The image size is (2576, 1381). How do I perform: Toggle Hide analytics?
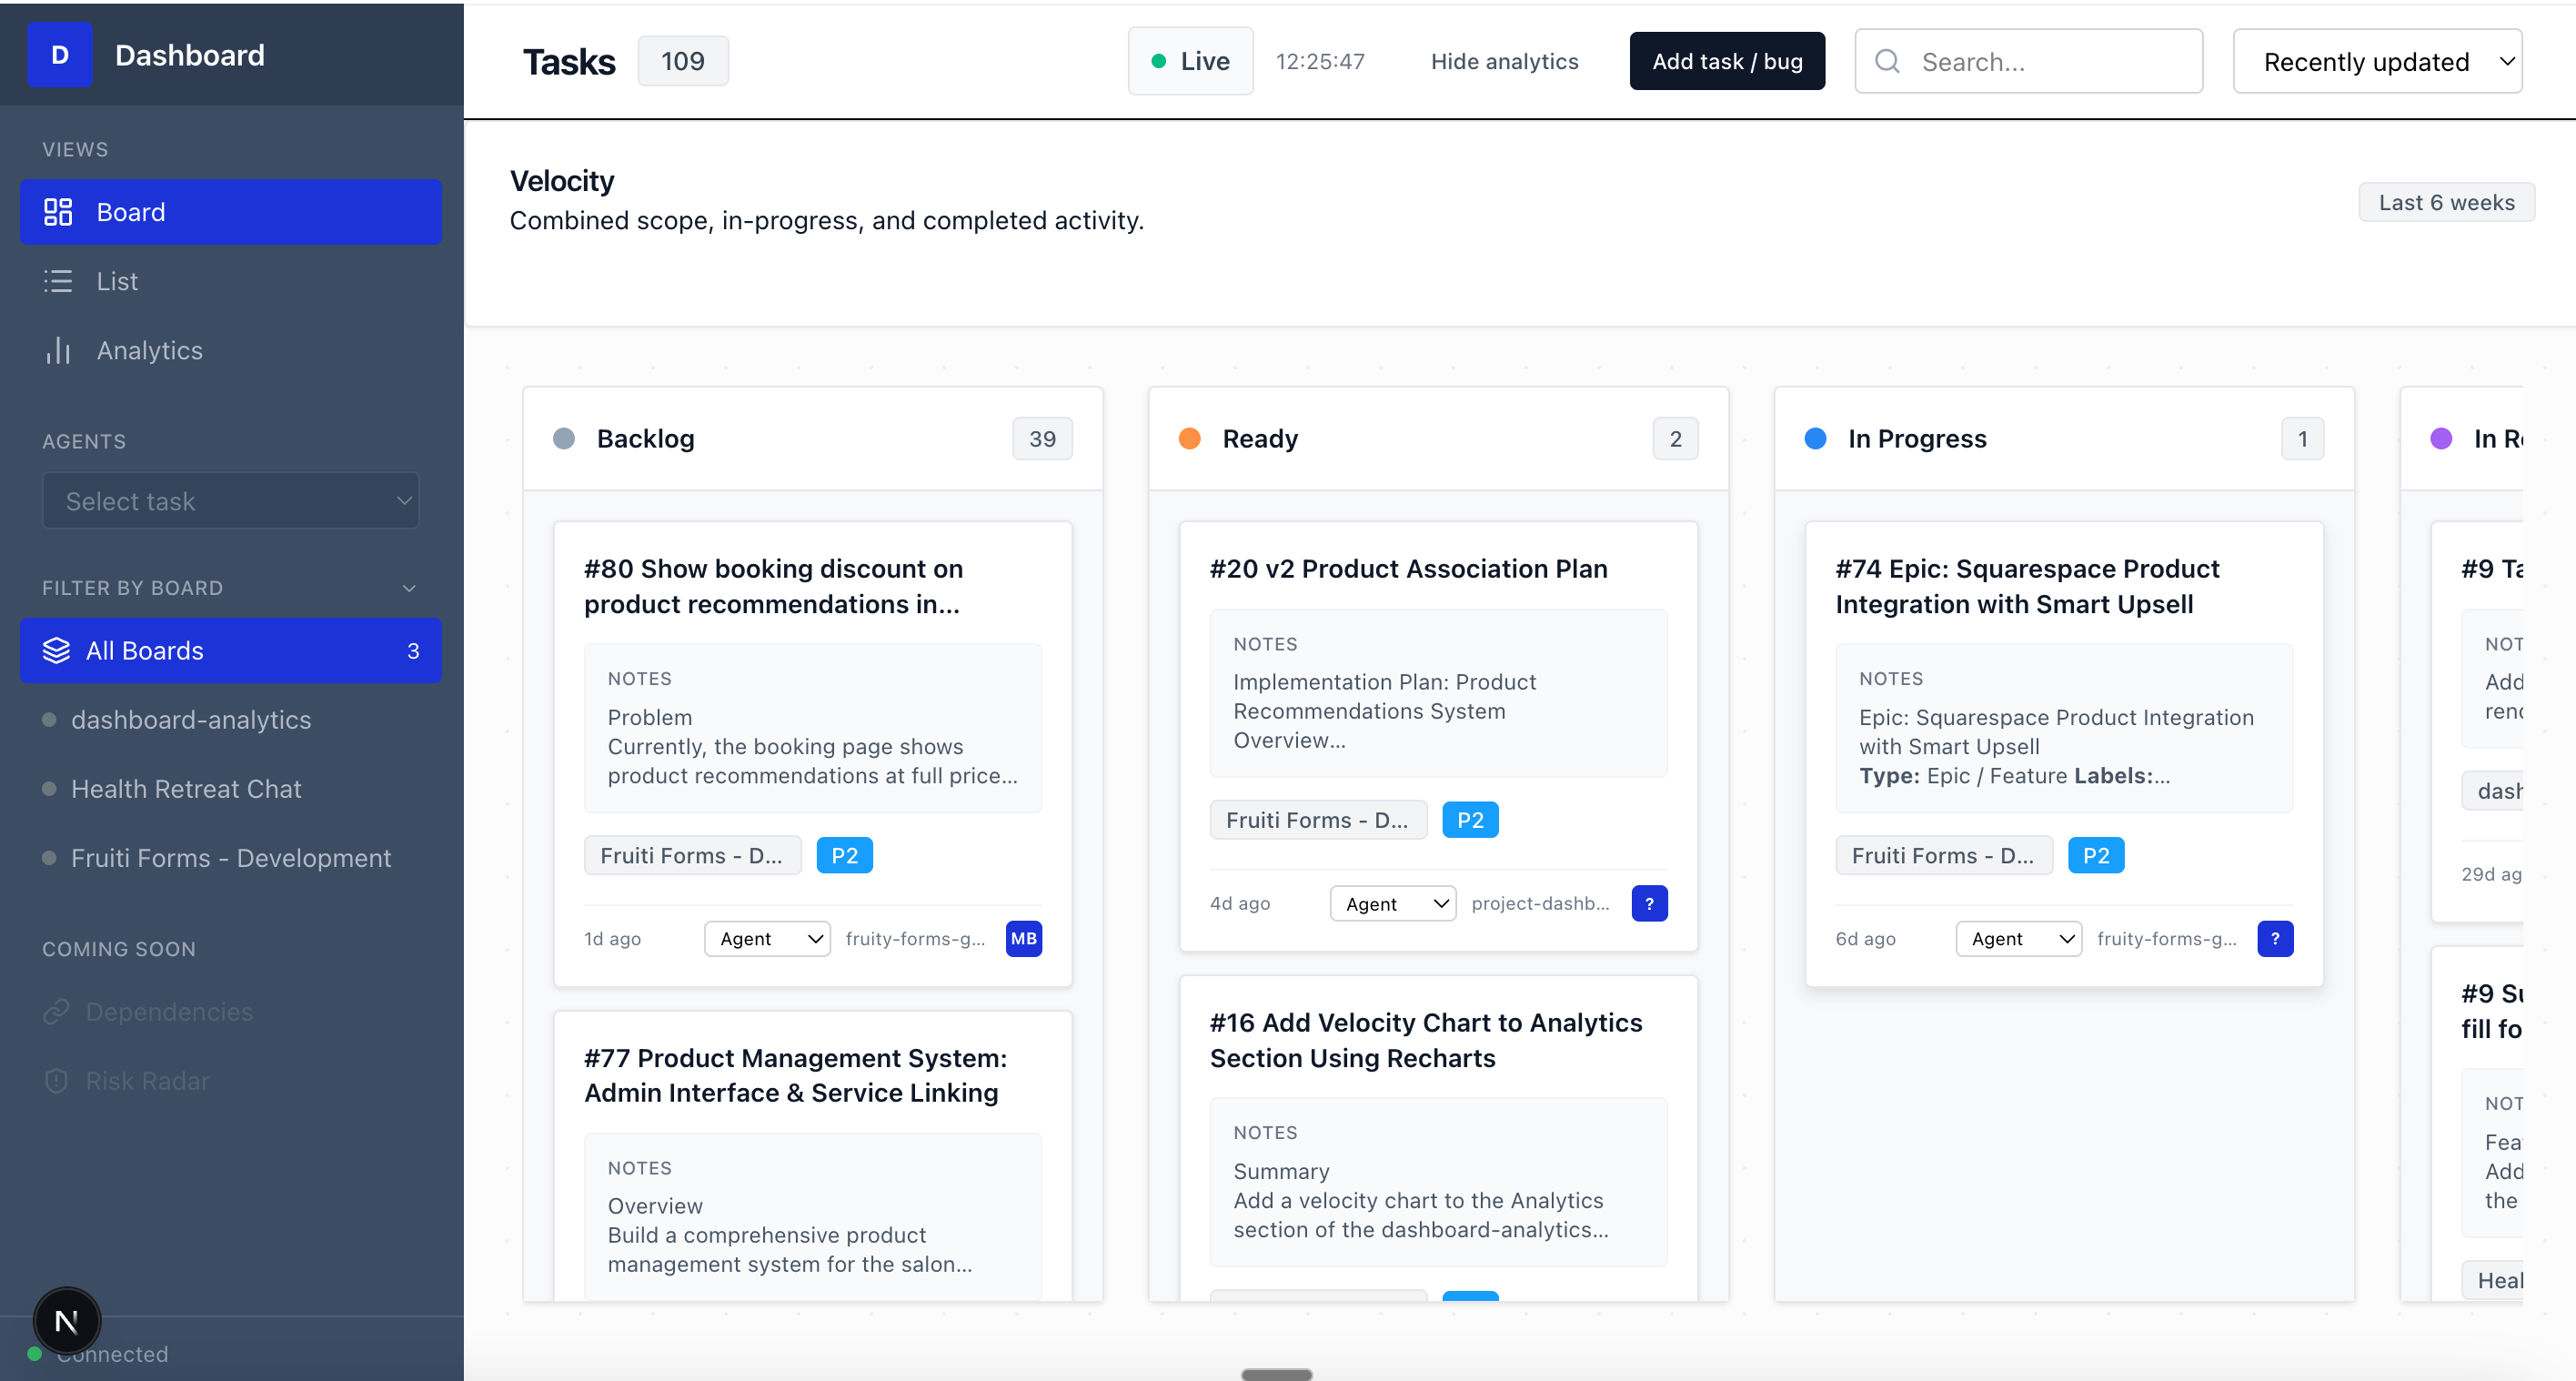(x=1504, y=61)
